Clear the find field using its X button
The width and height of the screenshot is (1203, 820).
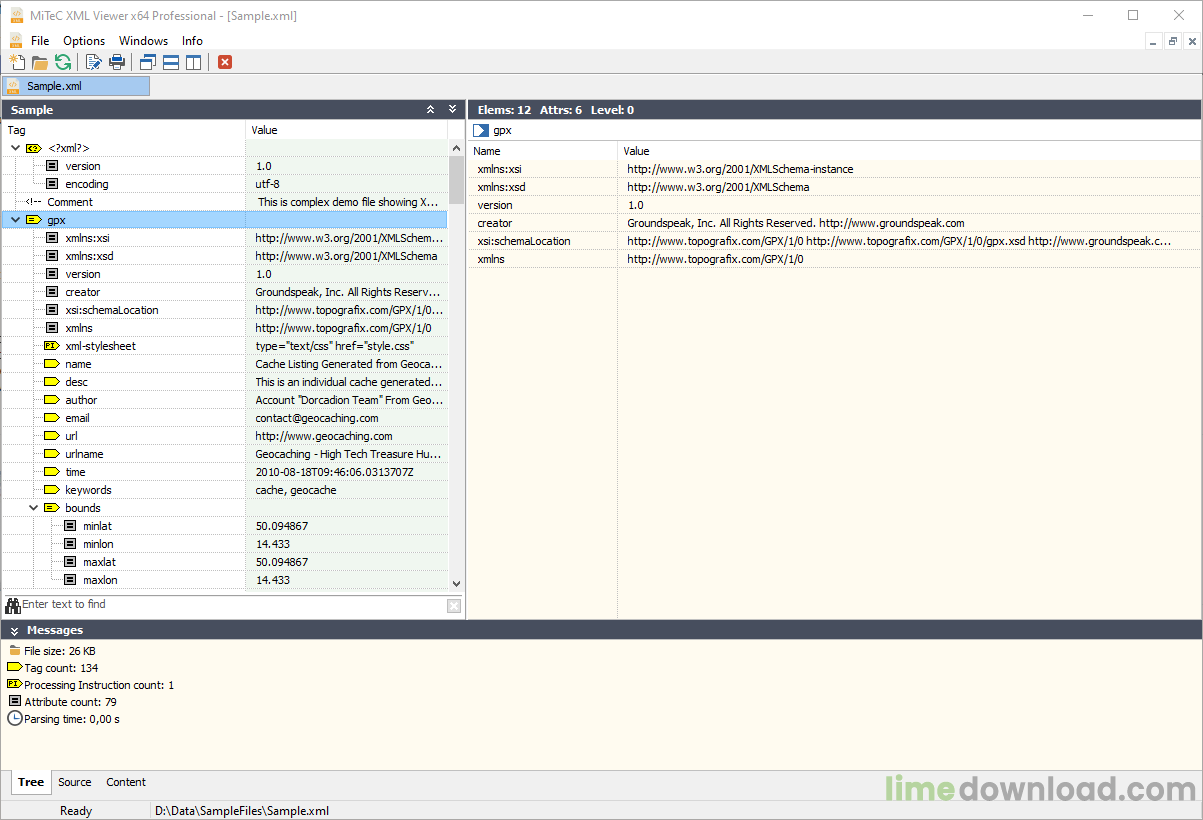click(x=454, y=605)
